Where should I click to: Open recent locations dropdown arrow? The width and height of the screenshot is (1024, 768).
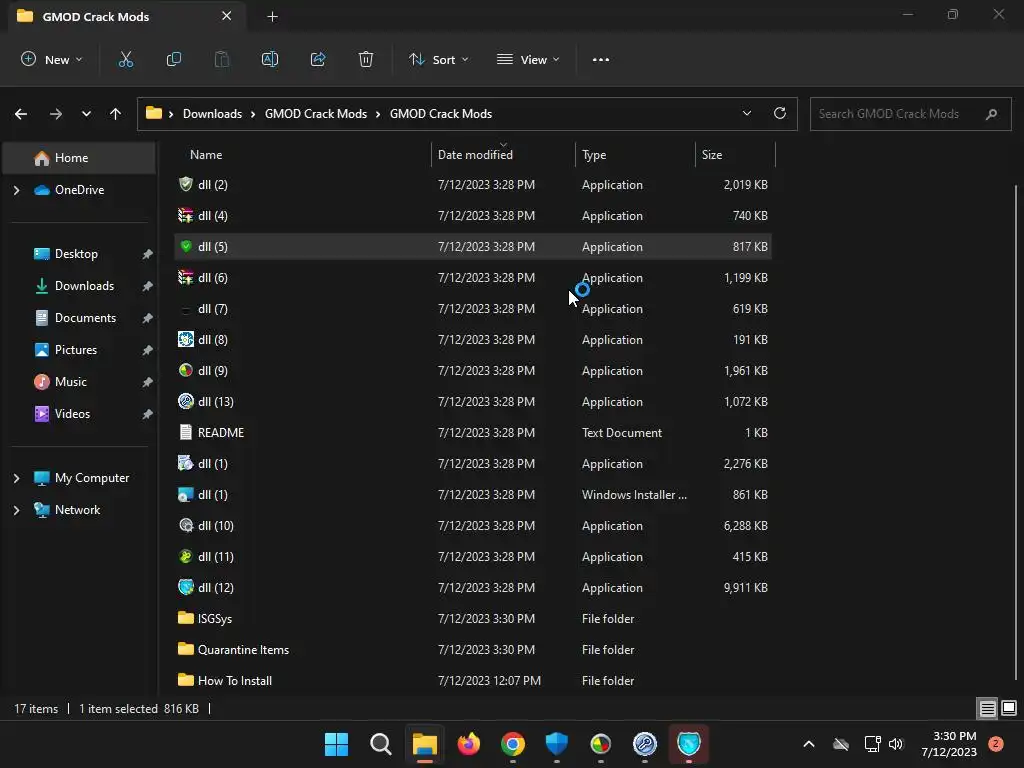(86, 114)
